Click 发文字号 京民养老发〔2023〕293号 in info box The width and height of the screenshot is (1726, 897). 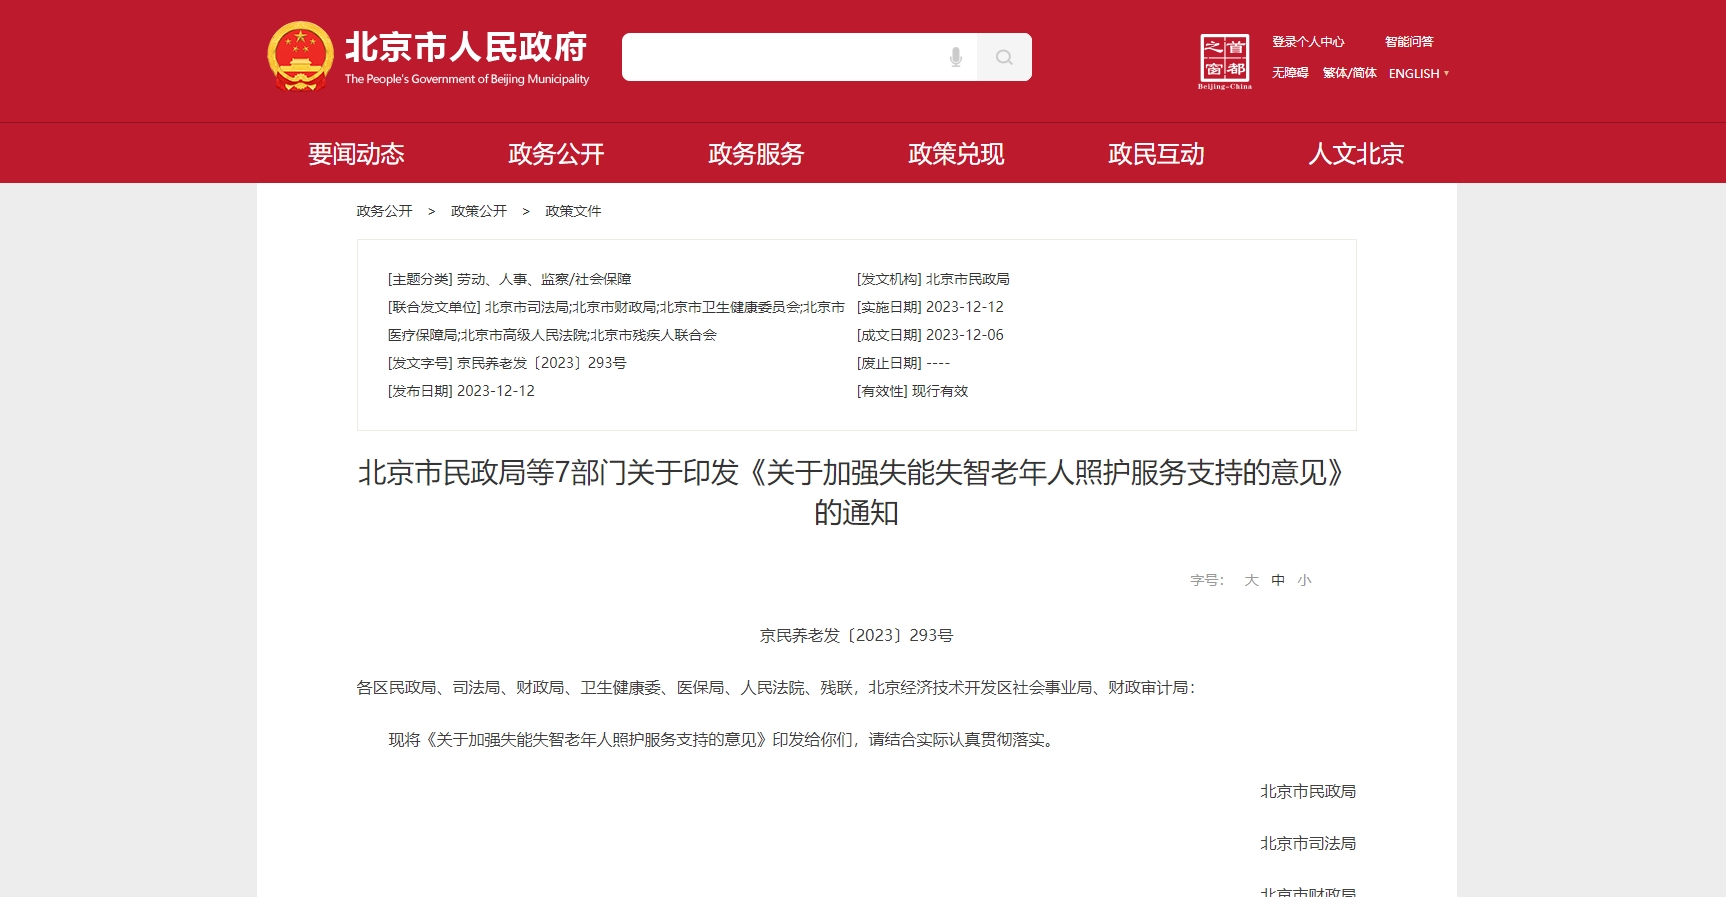[507, 363]
